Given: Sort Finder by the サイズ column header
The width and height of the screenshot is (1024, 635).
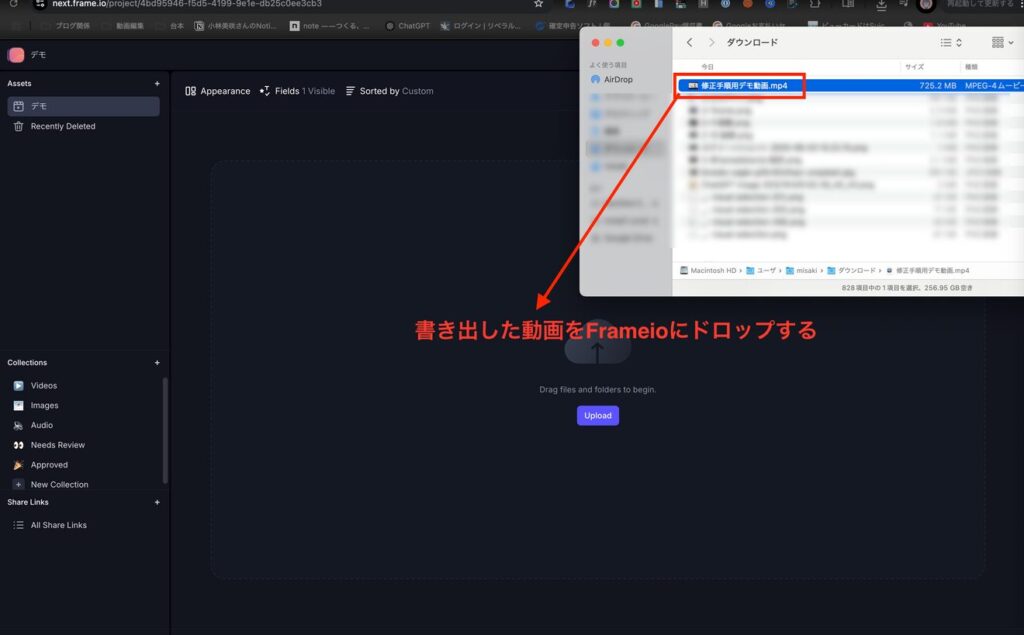Looking at the screenshot, I should coord(914,67).
